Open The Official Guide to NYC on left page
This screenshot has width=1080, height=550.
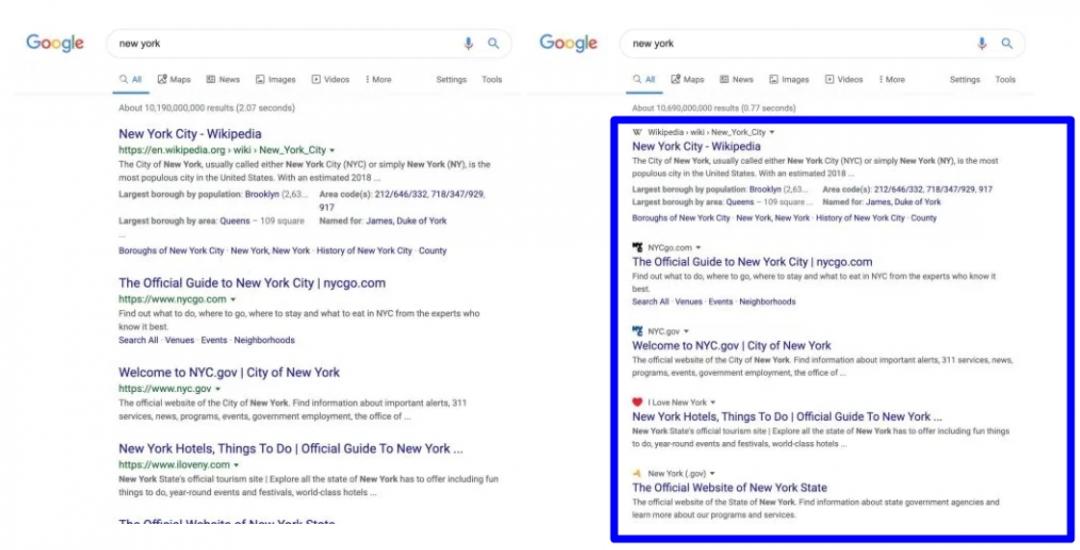pos(252,283)
